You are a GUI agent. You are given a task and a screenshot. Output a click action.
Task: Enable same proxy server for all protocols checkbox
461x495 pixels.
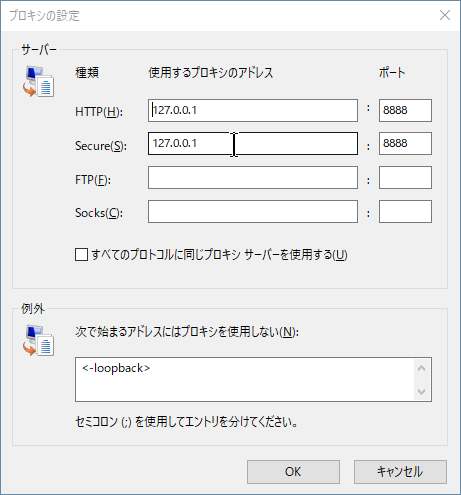82,254
